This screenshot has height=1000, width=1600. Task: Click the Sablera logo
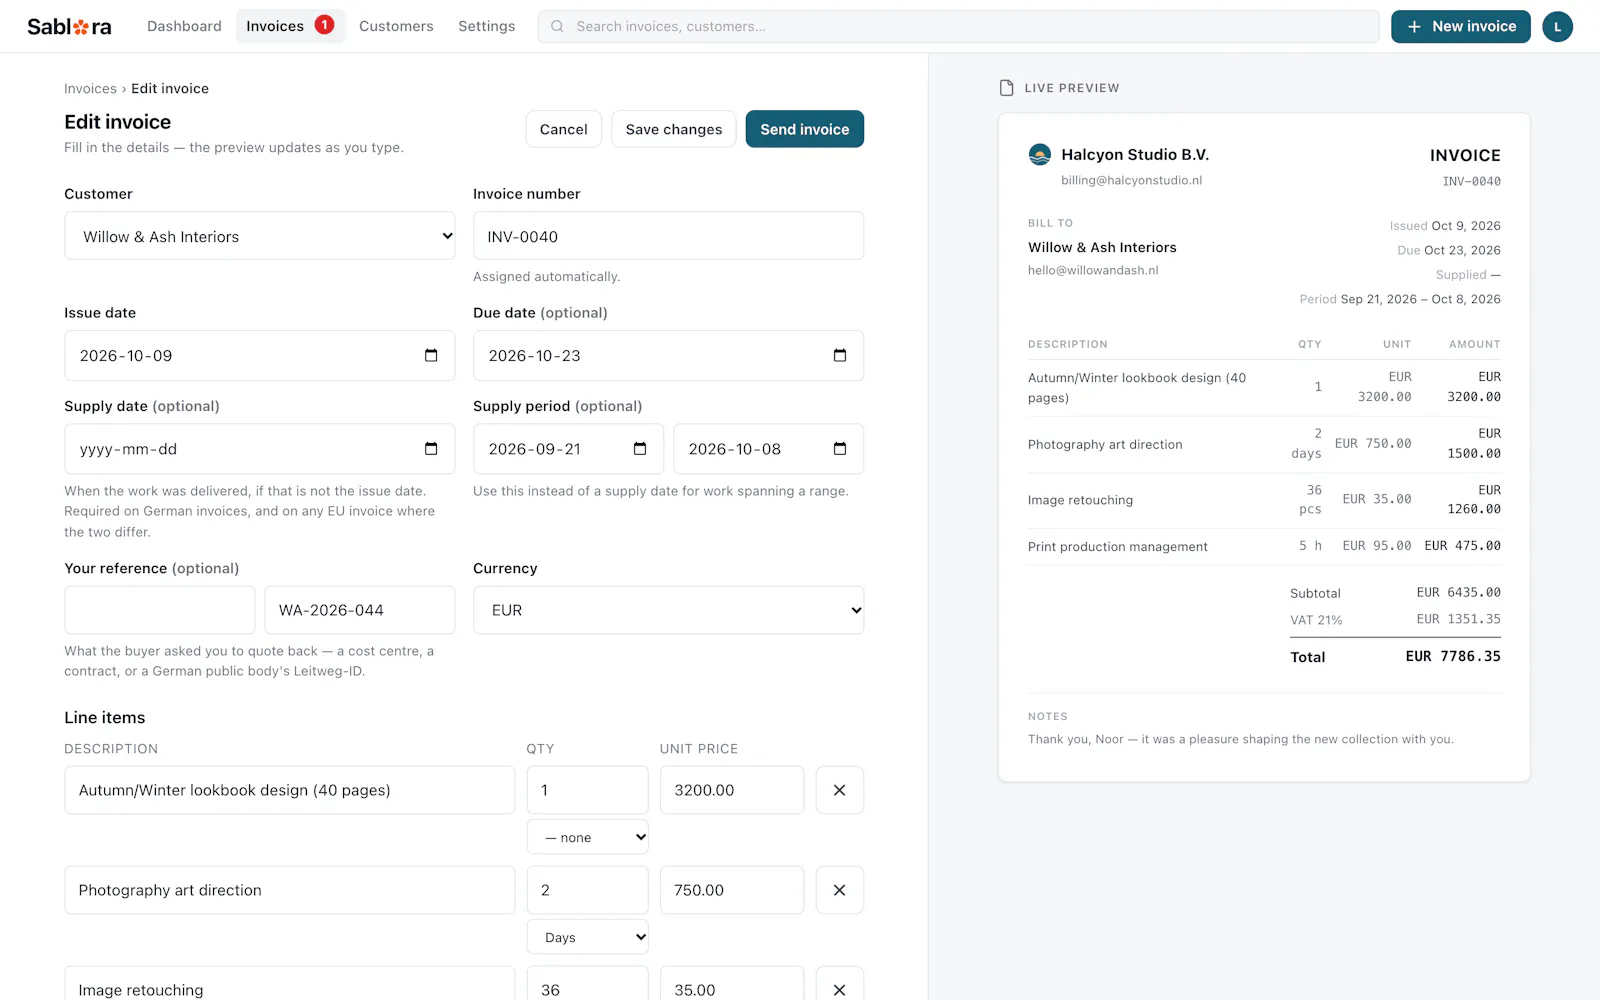tap(69, 27)
